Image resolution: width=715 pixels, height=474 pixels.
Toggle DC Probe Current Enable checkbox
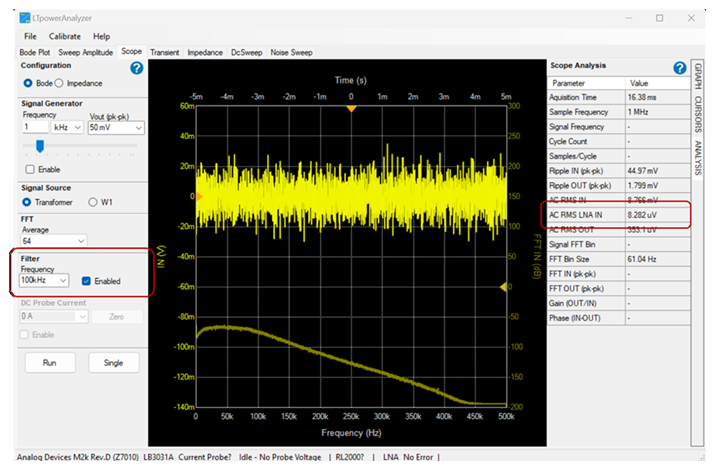tap(24, 335)
